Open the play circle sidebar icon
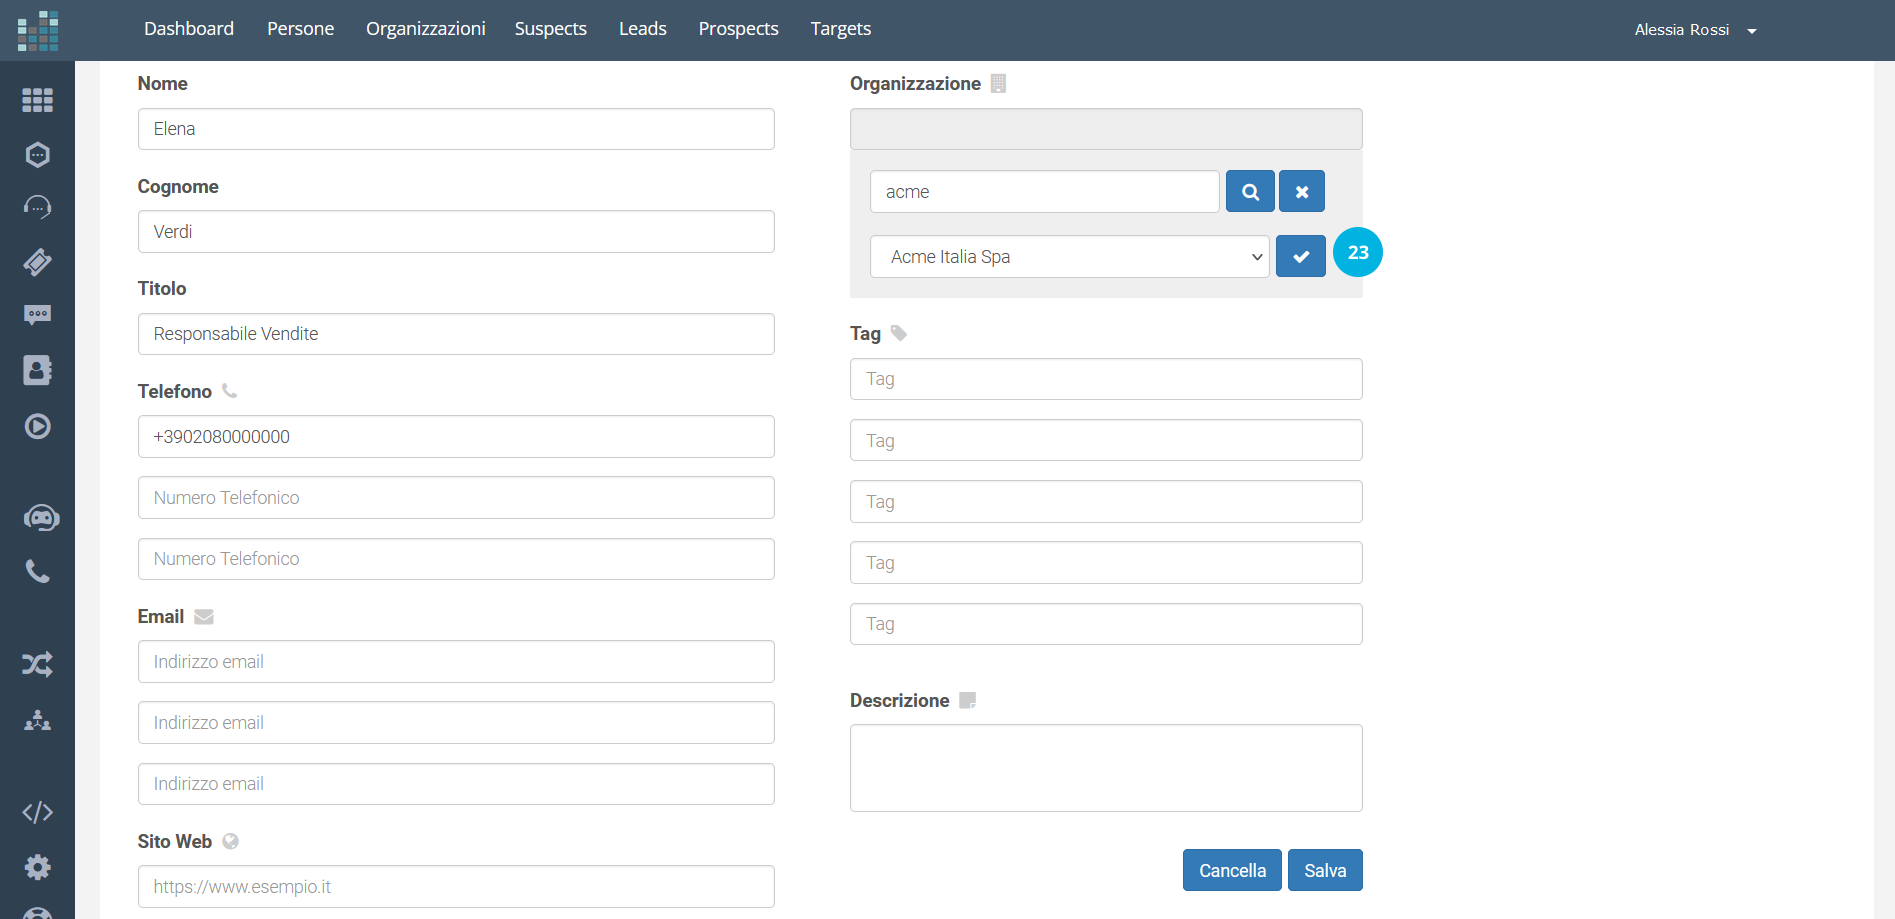Viewport: 1895px width, 919px height. pos(37,426)
